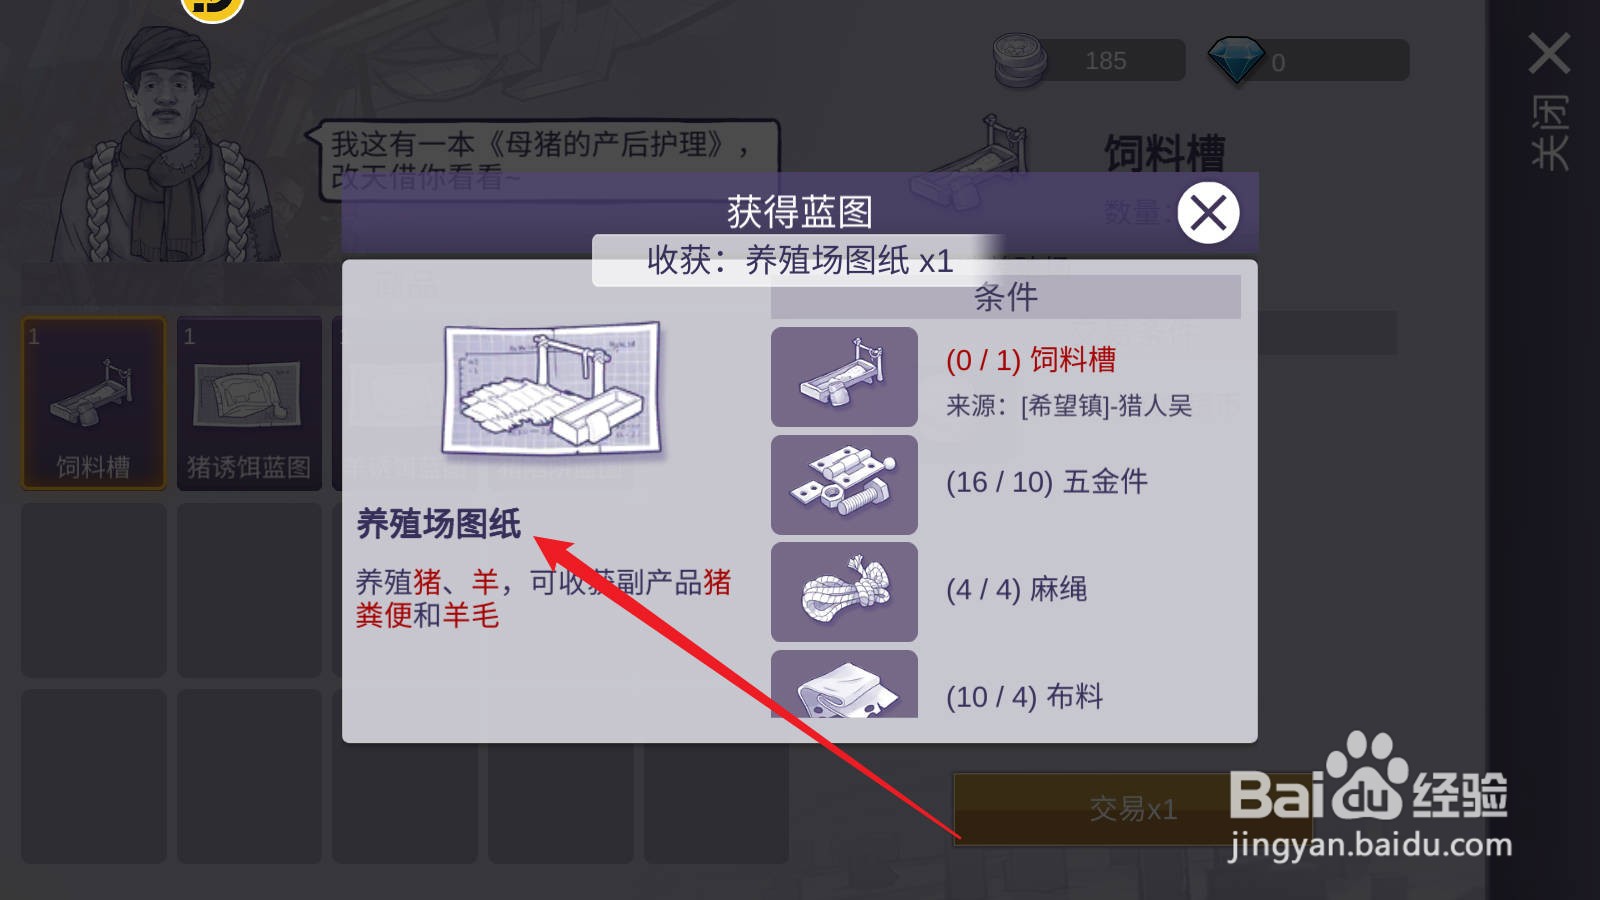
Task: Tap the coin stack currency icon
Action: [1019, 60]
